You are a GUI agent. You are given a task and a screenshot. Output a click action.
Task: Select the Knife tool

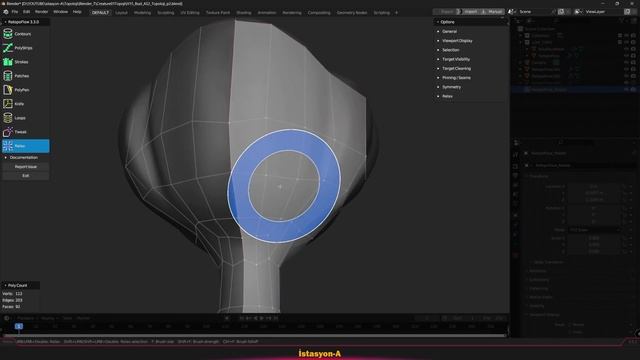25,104
